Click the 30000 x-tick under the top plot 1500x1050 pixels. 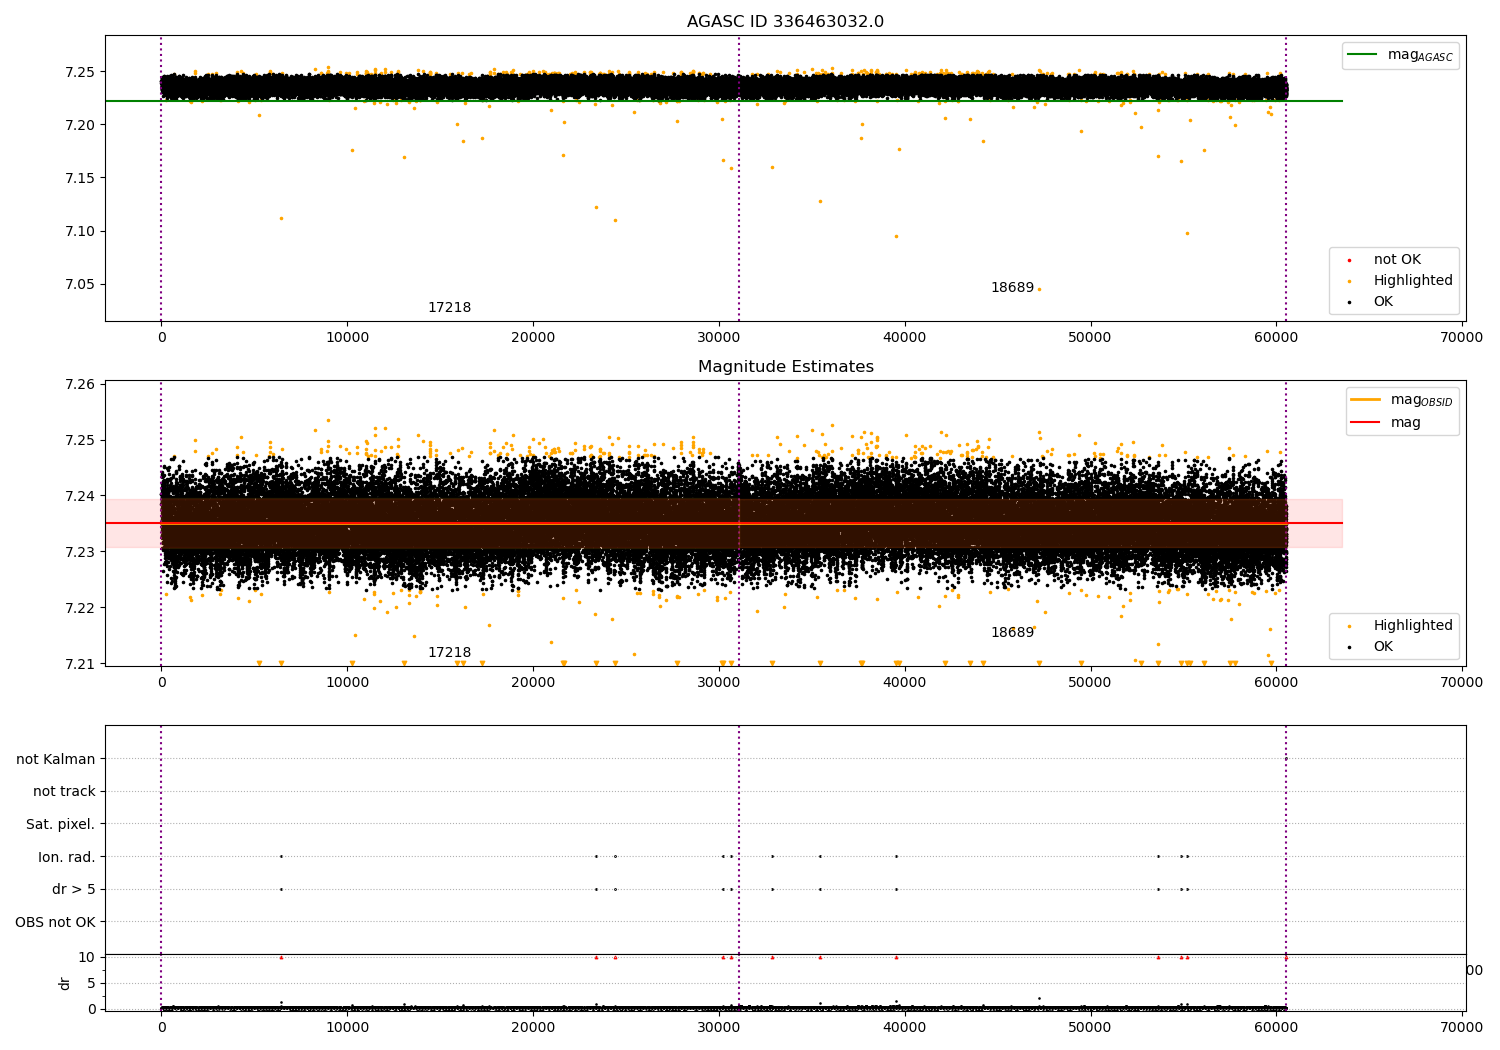719,338
